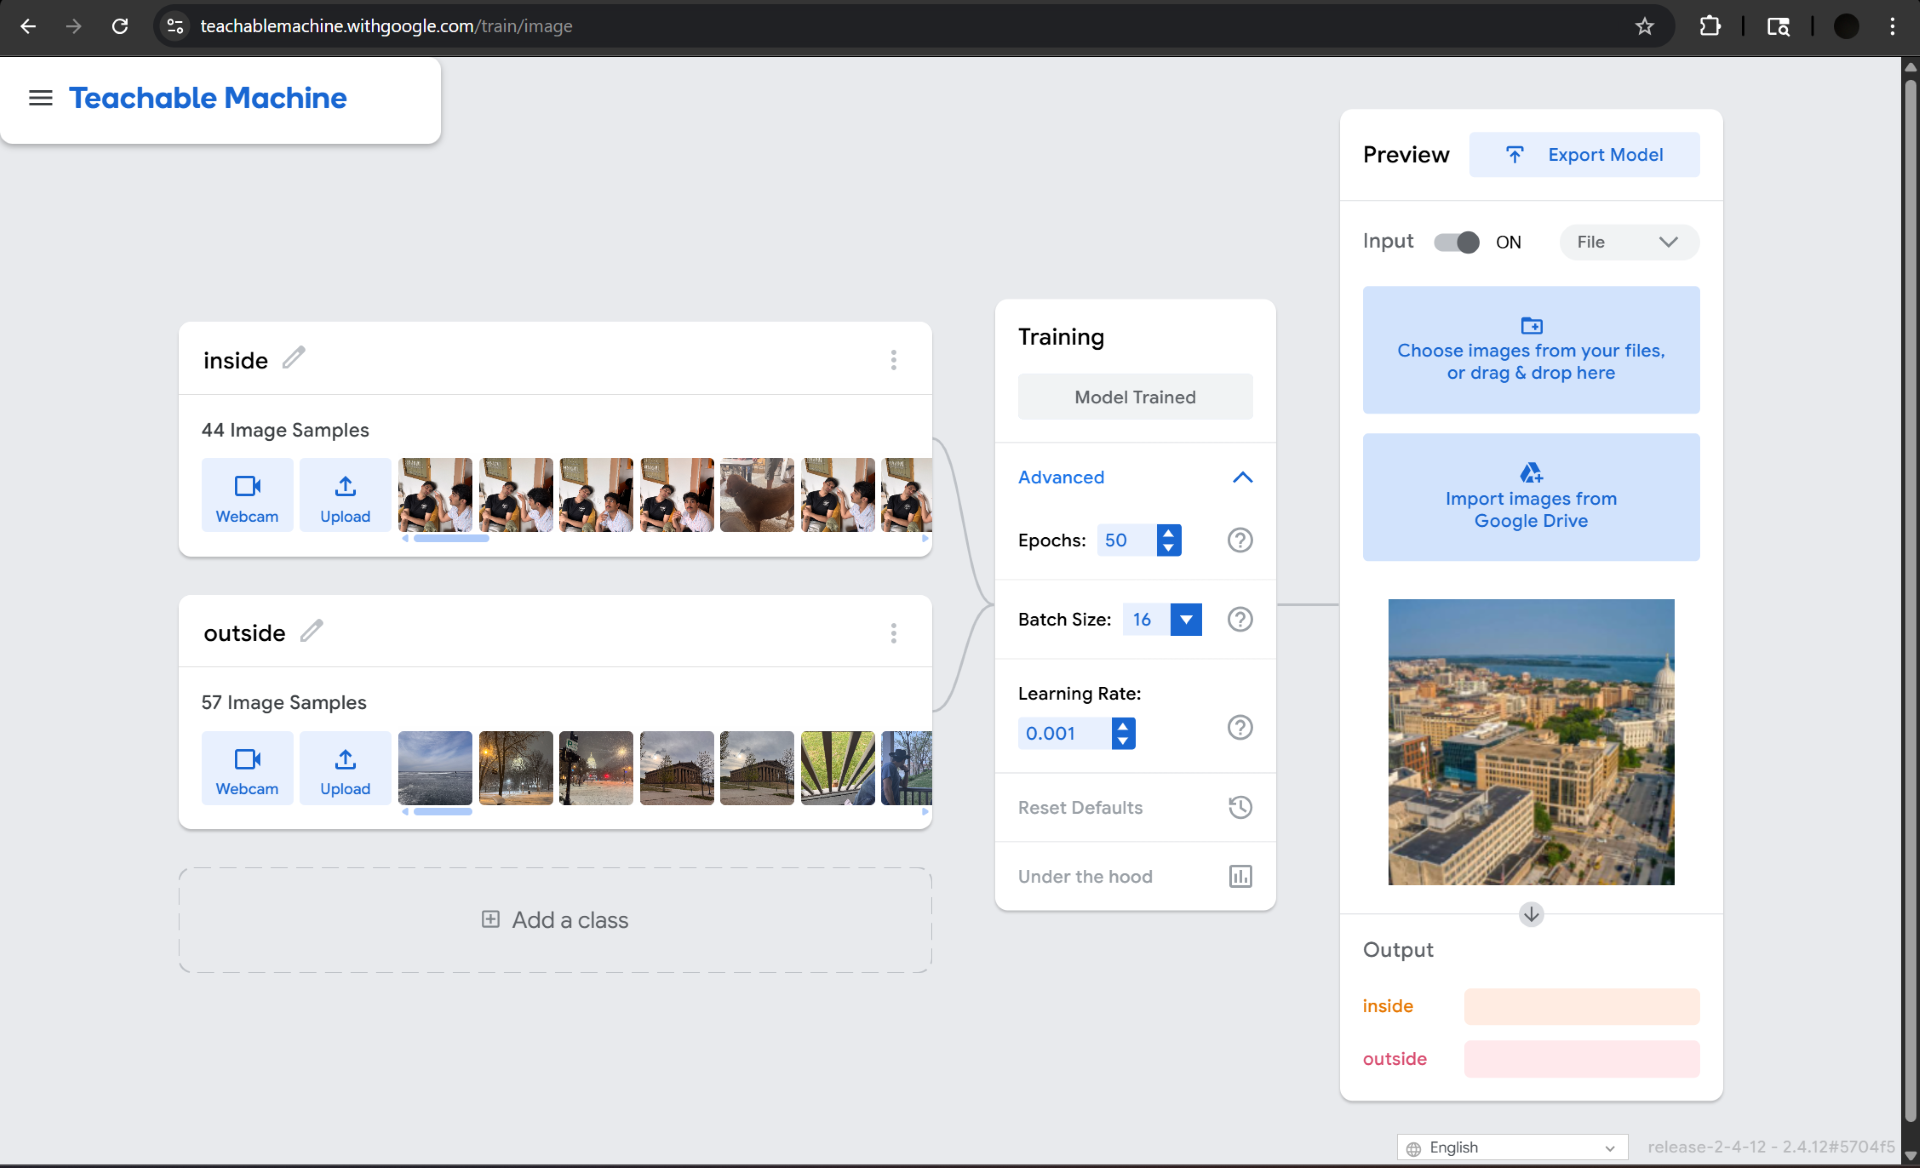The height and width of the screenshot is (1168, 1920).
Task: Open three-dot options menu for outside class
Action: pyautogui.click(x=893, y=633)
